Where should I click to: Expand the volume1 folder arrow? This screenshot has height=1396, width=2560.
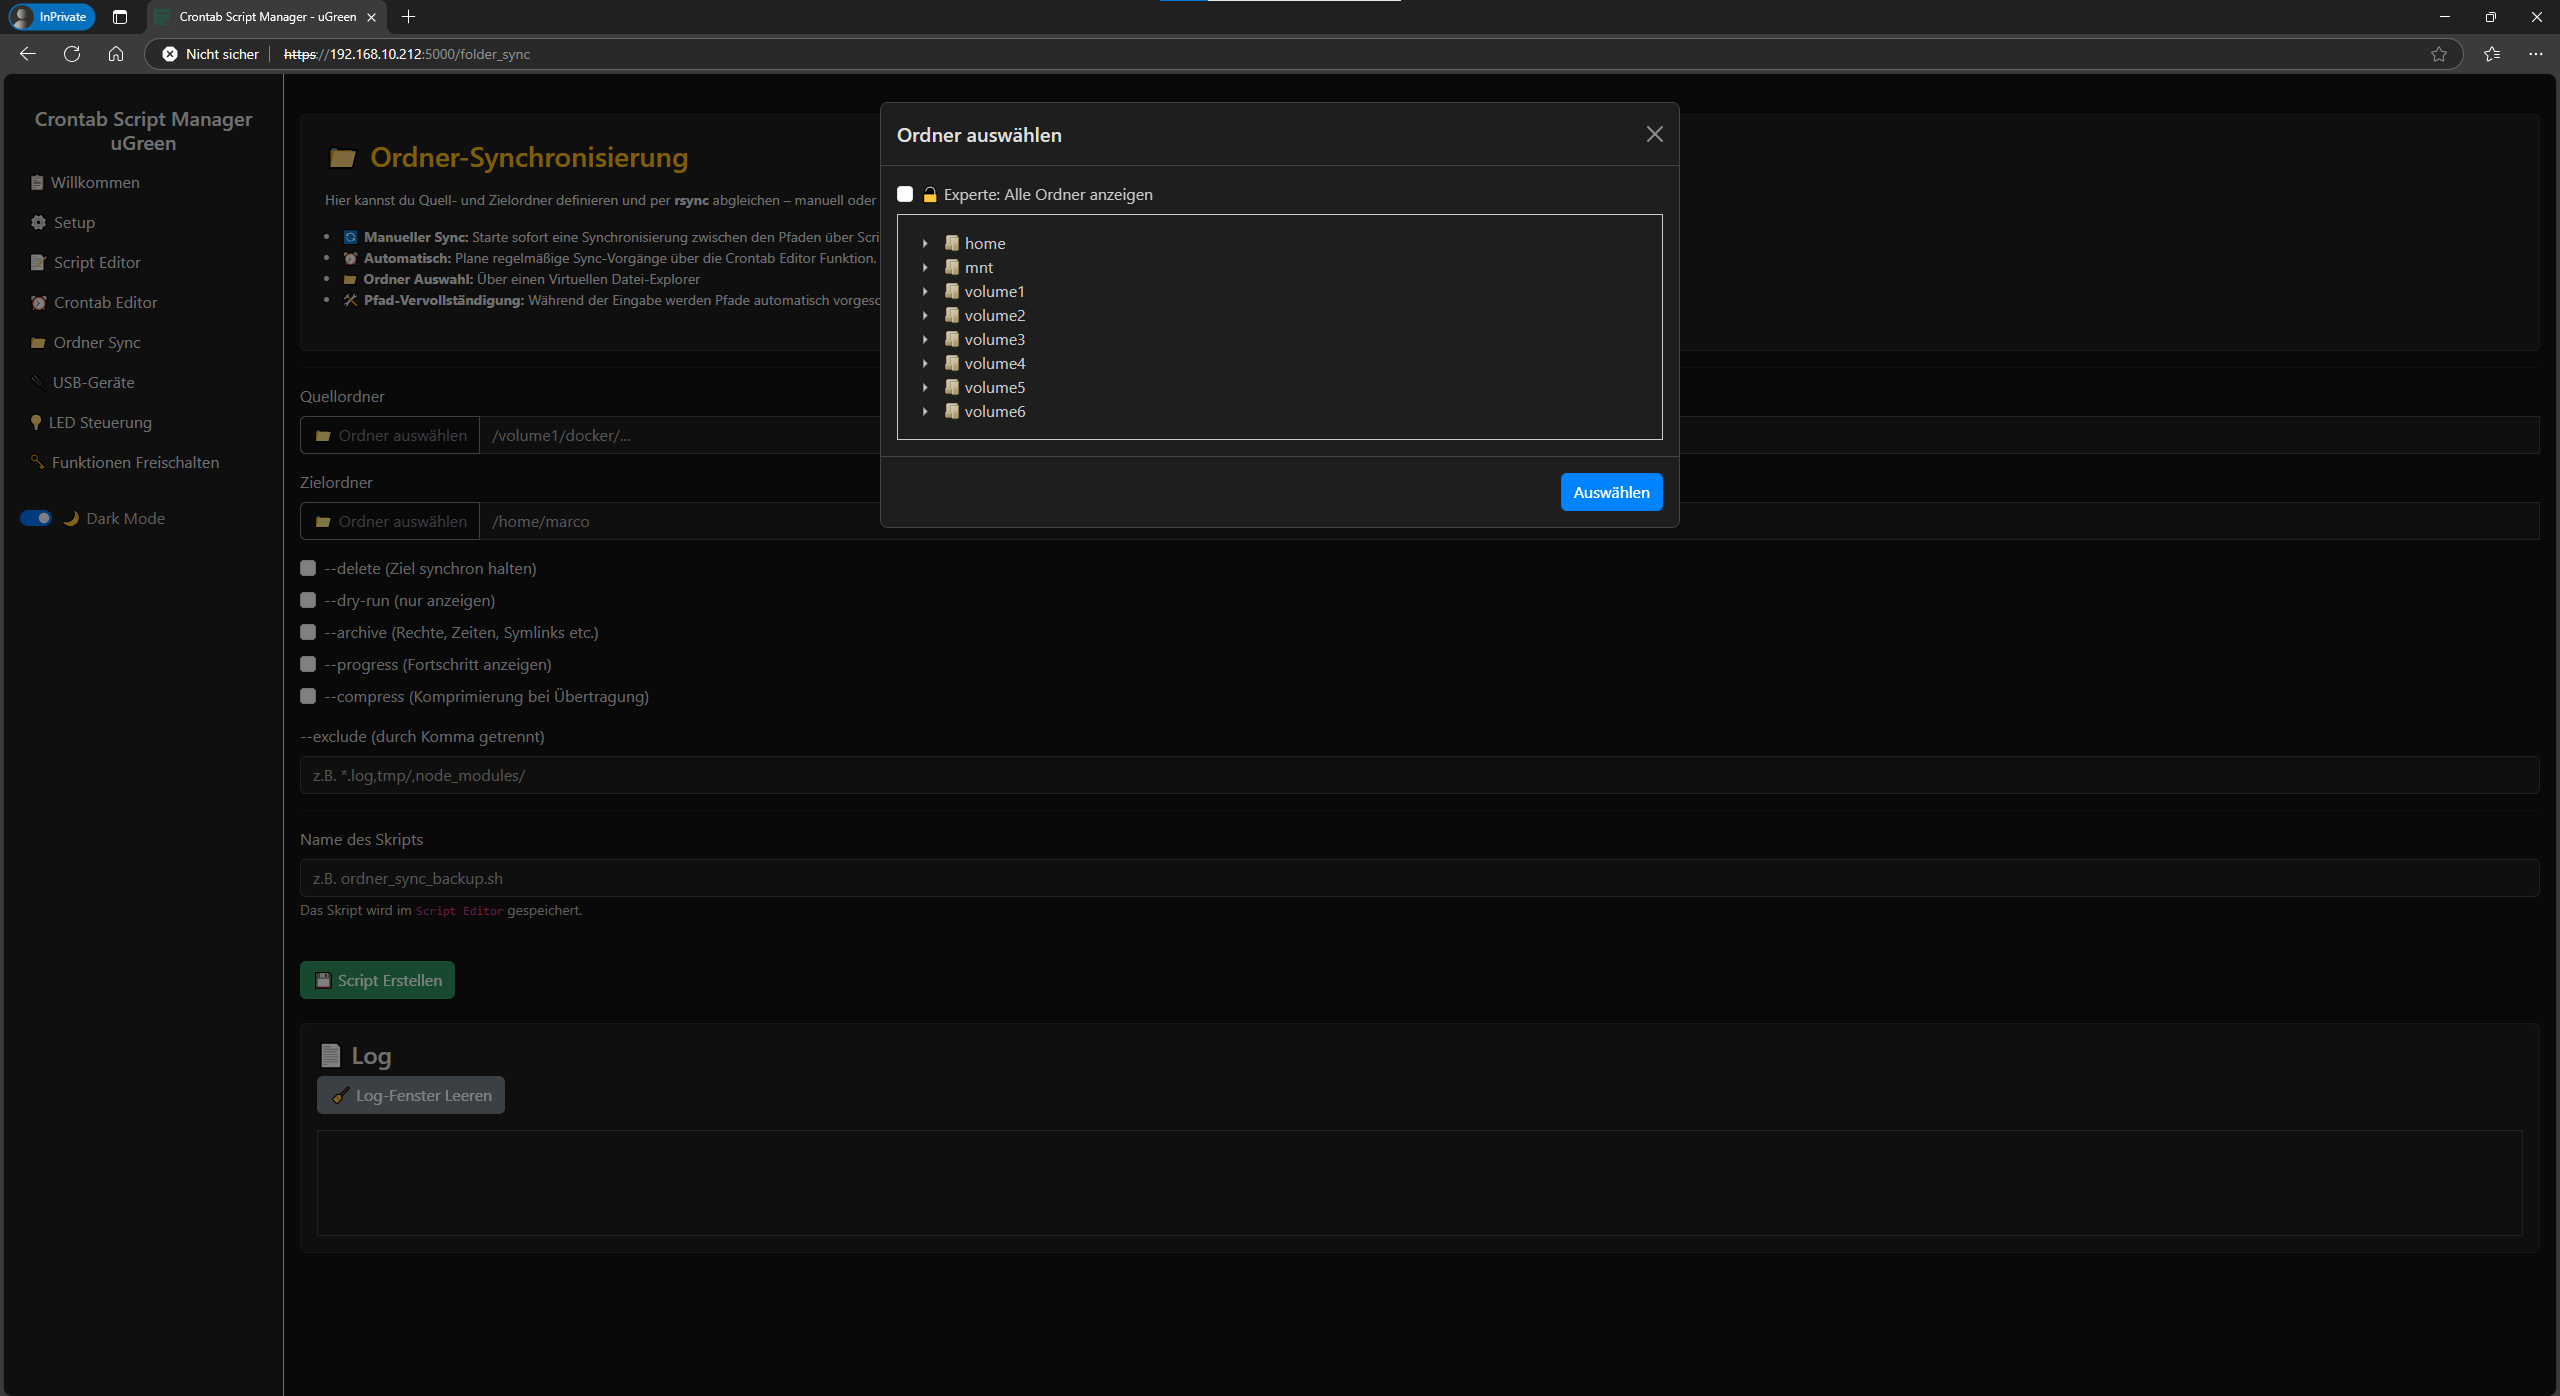pyautogui.click(x=925, y=291)
